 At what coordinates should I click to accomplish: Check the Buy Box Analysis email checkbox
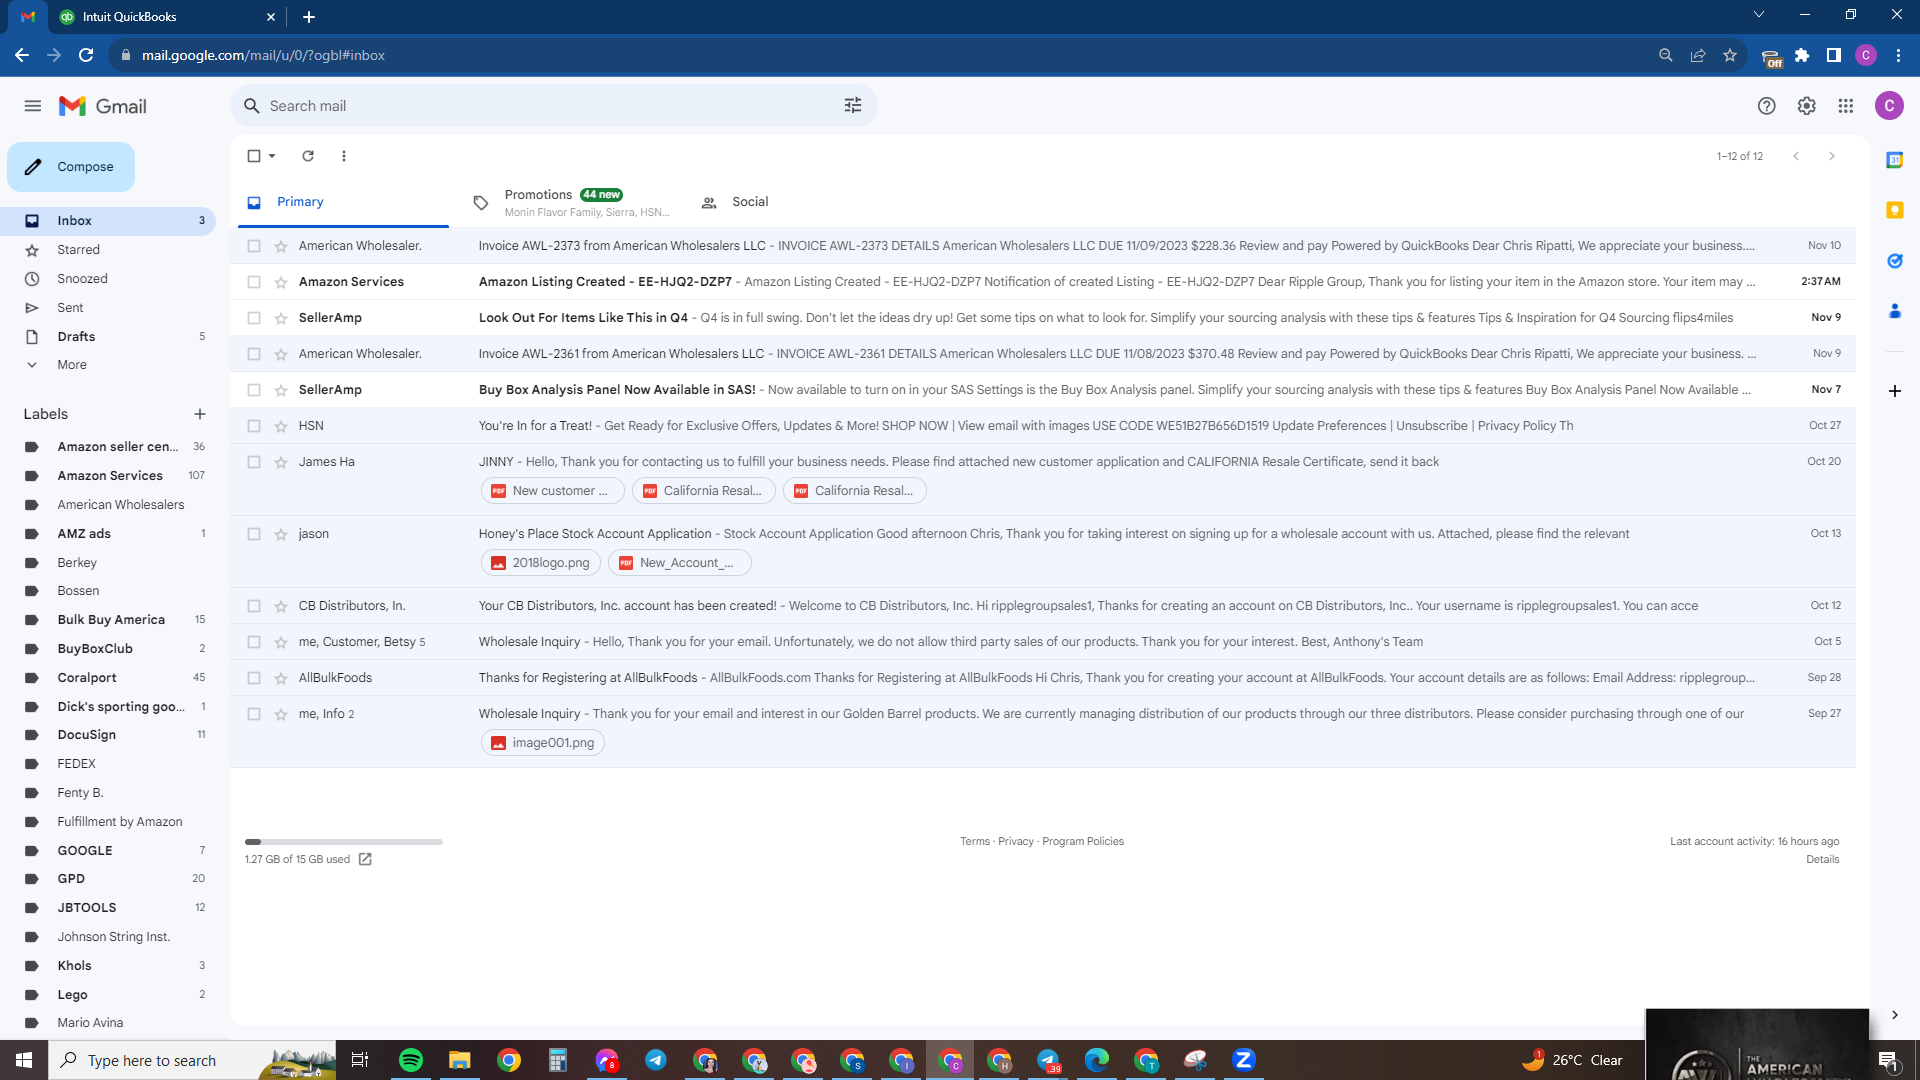[254, 390]
